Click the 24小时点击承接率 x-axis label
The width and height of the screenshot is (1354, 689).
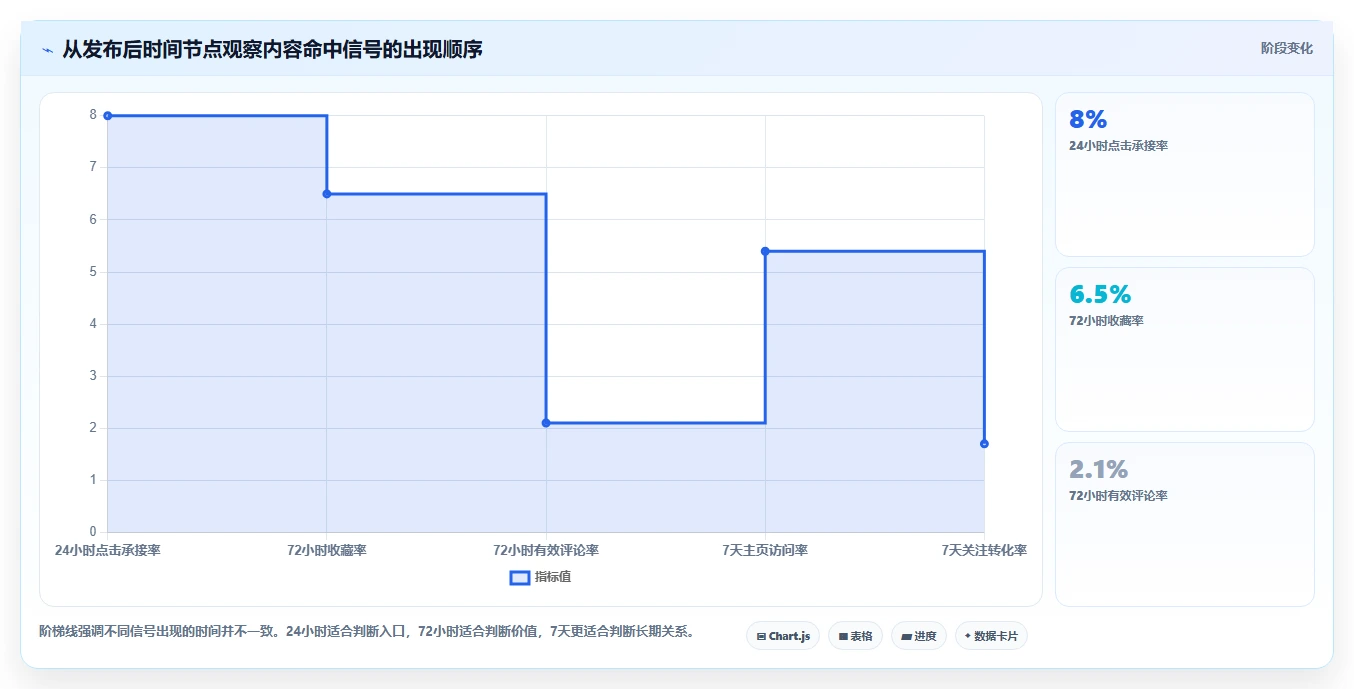[107, 550]
